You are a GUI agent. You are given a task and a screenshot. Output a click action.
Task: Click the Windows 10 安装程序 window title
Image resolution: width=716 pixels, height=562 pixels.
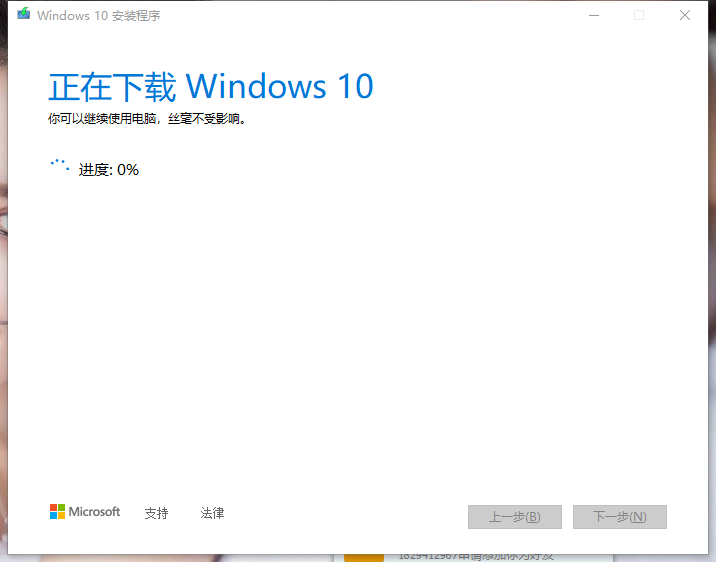tap(99, 16)
